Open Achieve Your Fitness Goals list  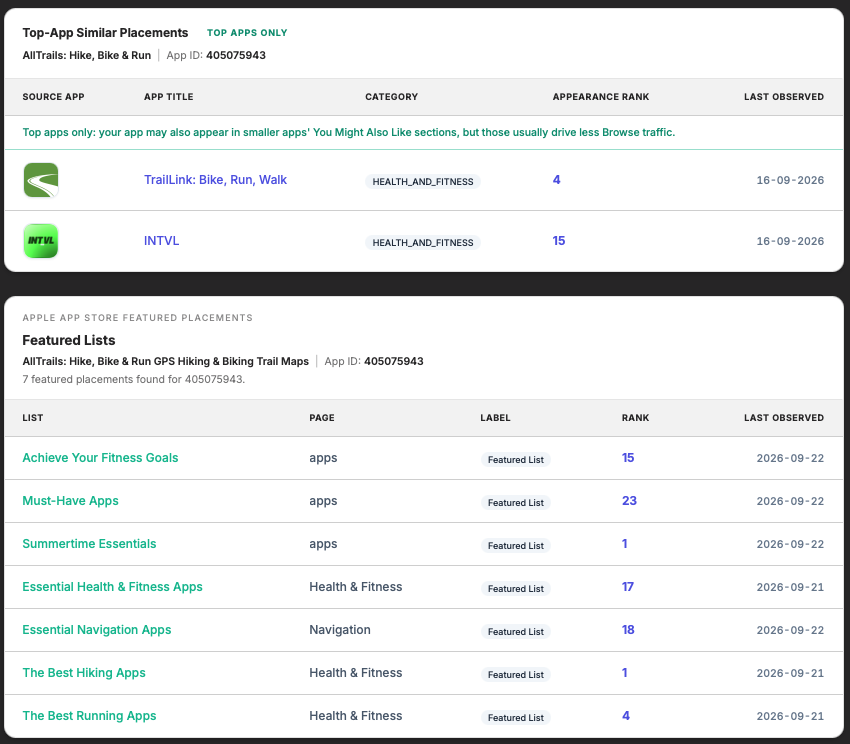pyautogui.click(x=100, y=458)
